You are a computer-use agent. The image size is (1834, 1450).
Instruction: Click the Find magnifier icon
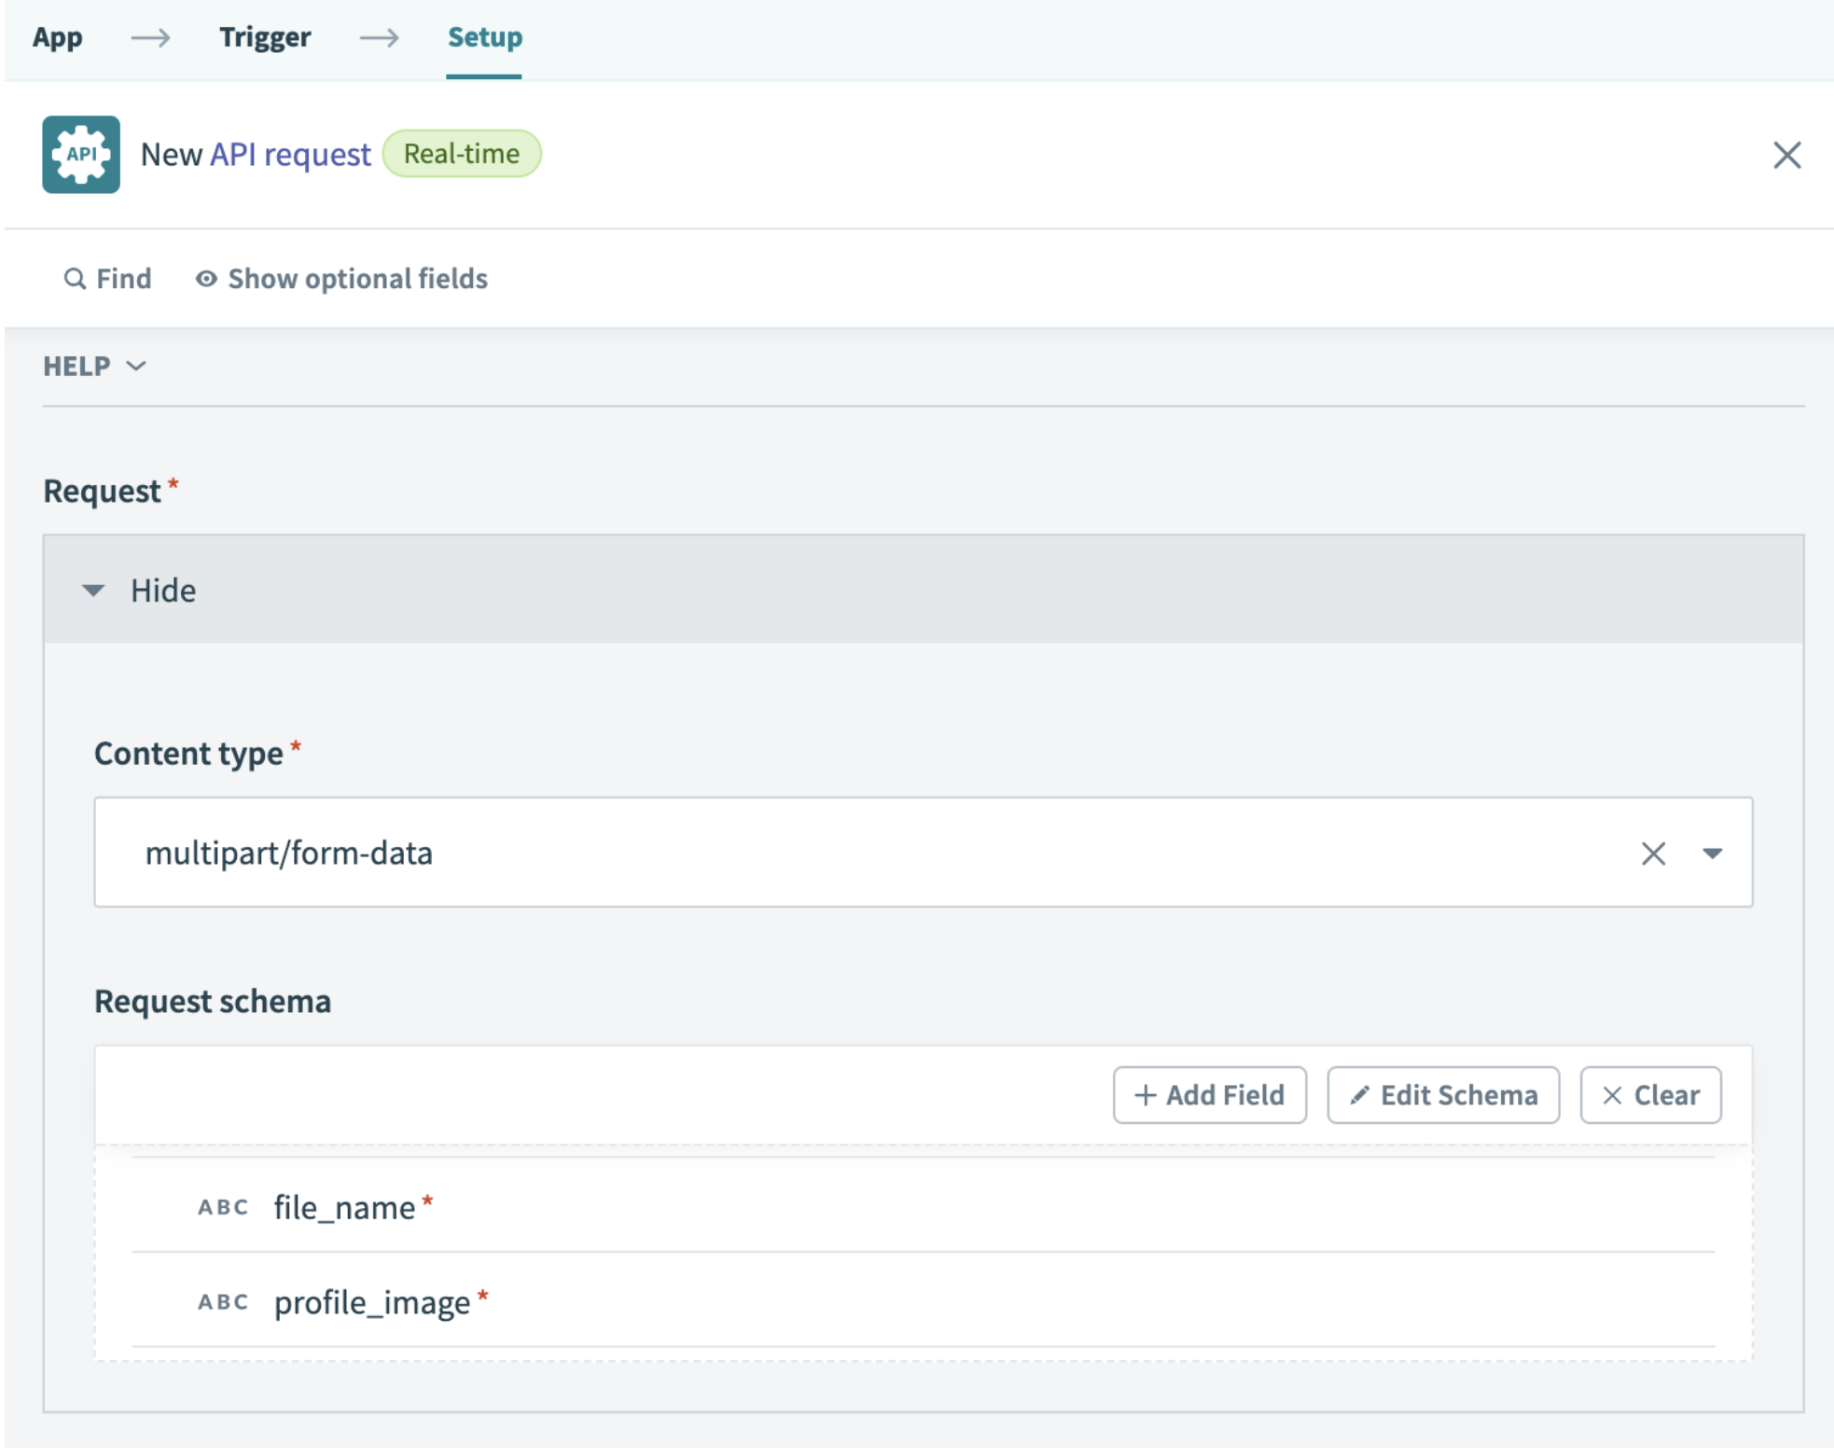coord(74,278)
